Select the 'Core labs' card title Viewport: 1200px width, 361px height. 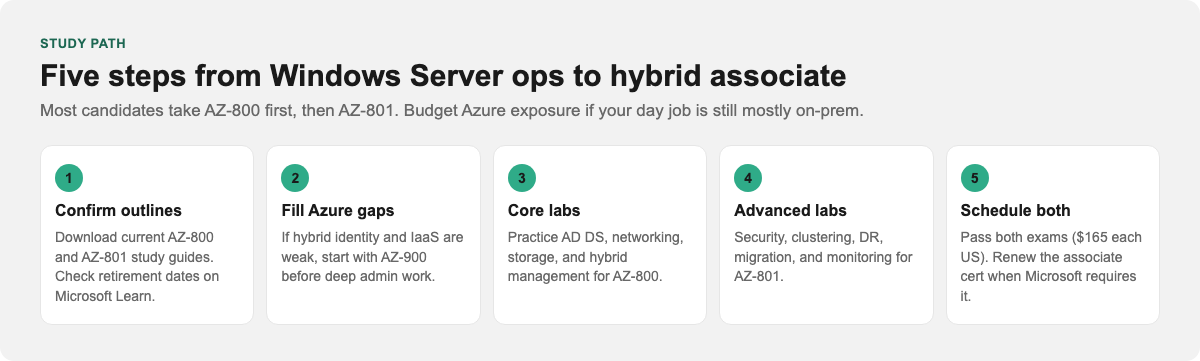[544, 211]
